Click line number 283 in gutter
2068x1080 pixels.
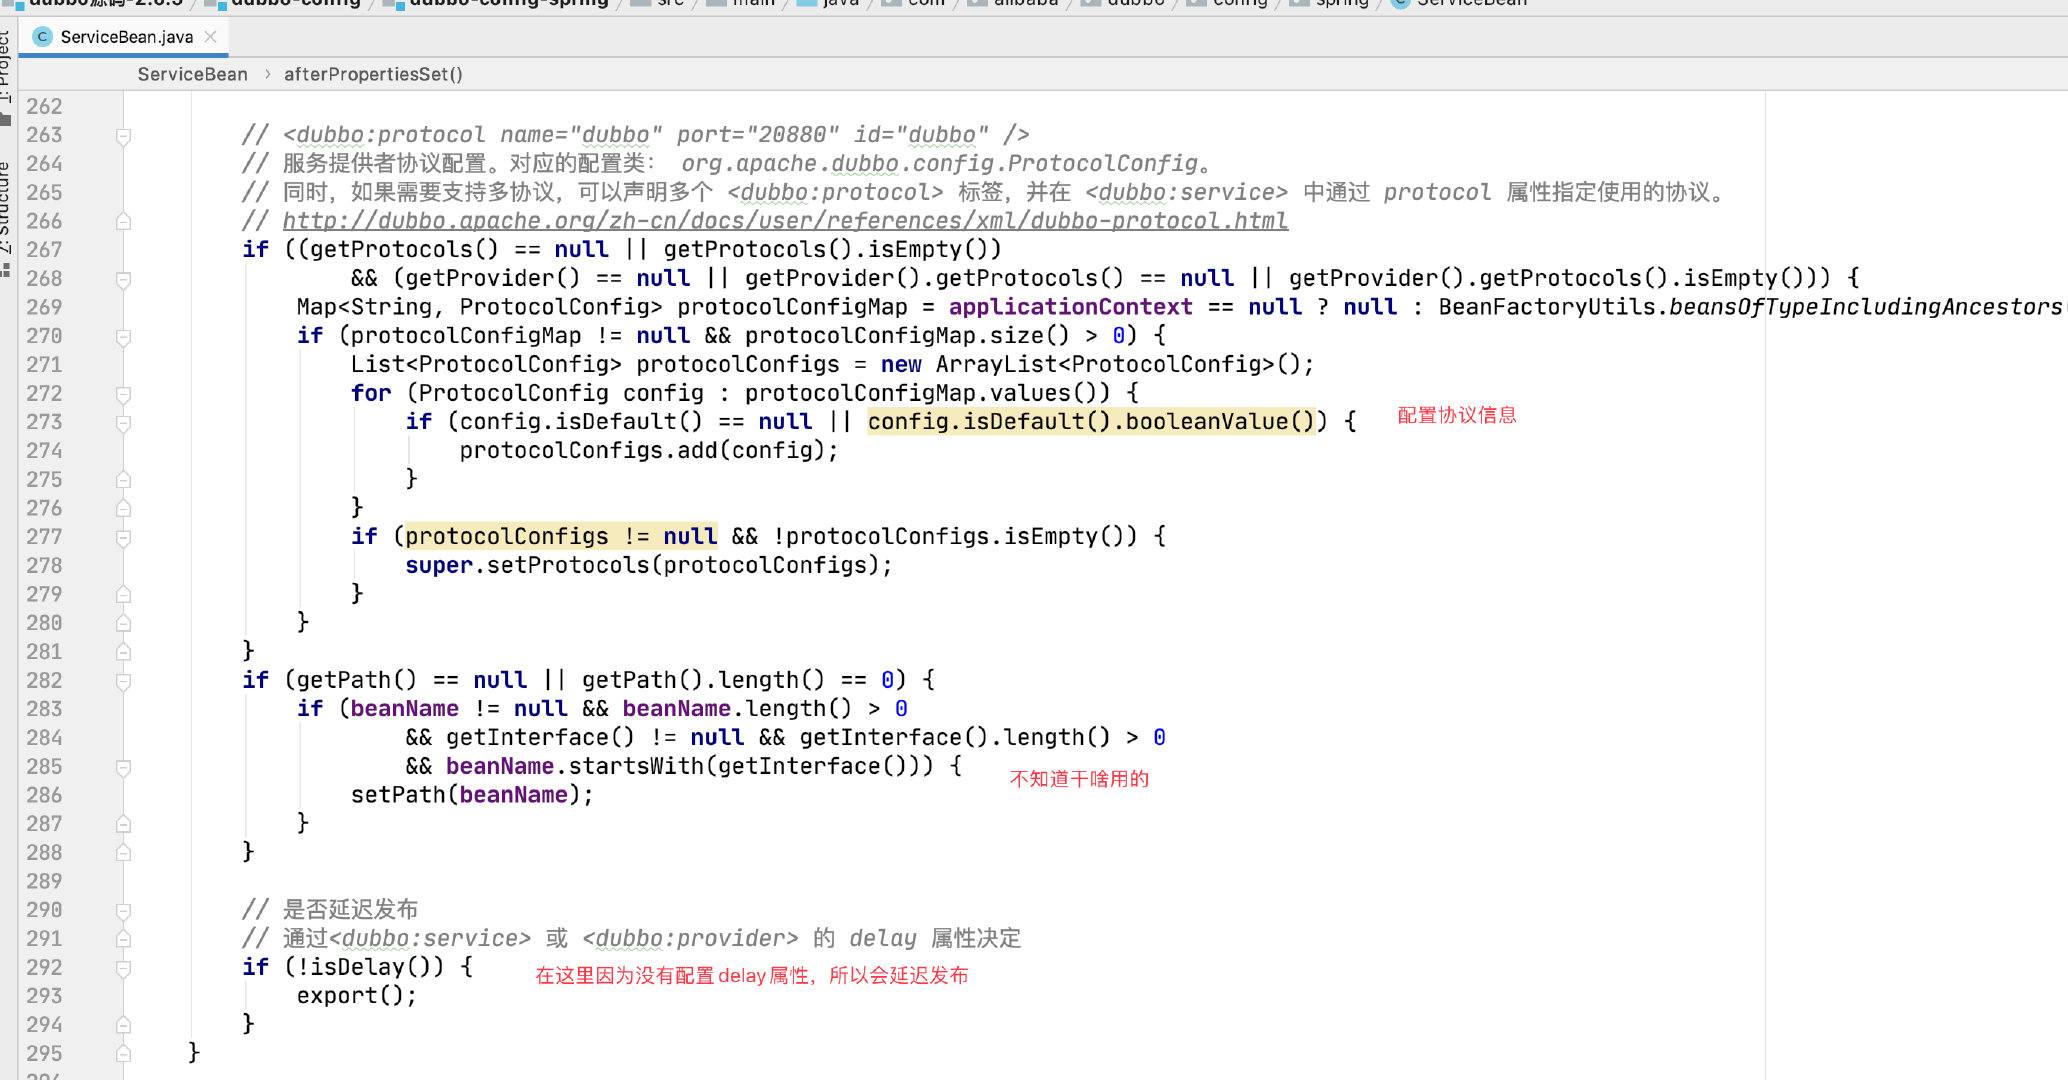coord(44,709)
